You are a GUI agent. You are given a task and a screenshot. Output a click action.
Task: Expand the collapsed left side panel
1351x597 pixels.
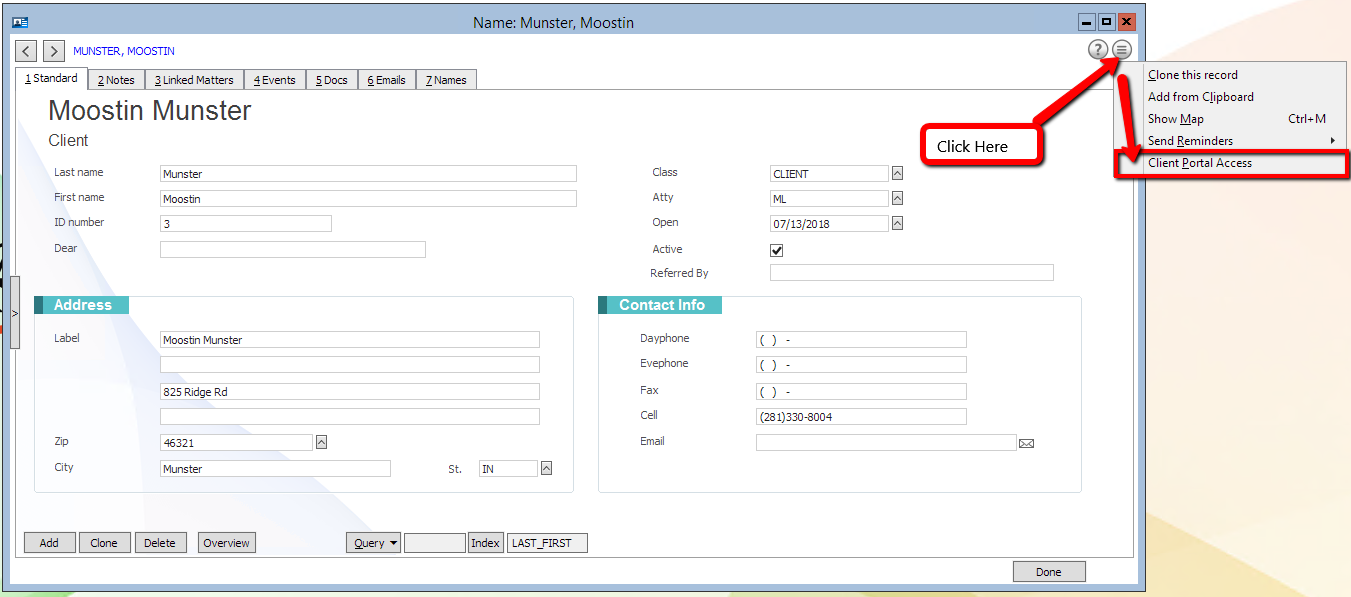tap(15, 312)
